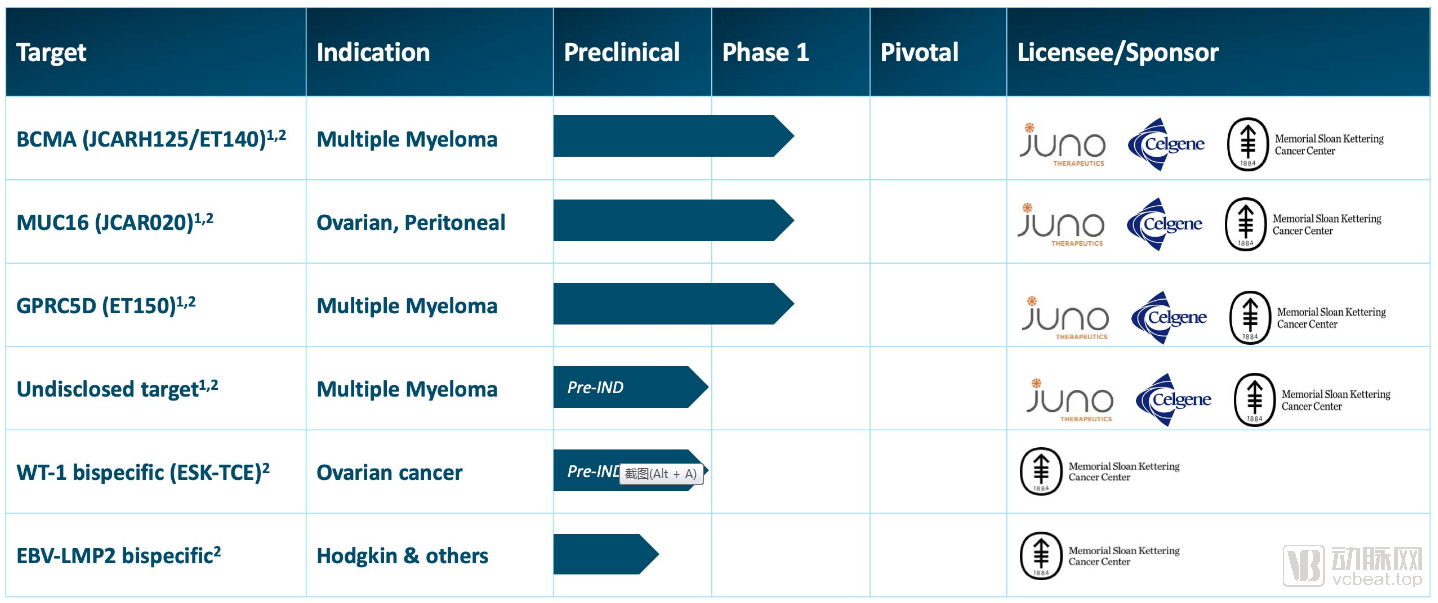The image size is (1438, 603).
Task: Click Memorial Sloan Kettering logo in WT-1 bispecific row
Action: click(1100, 472)
